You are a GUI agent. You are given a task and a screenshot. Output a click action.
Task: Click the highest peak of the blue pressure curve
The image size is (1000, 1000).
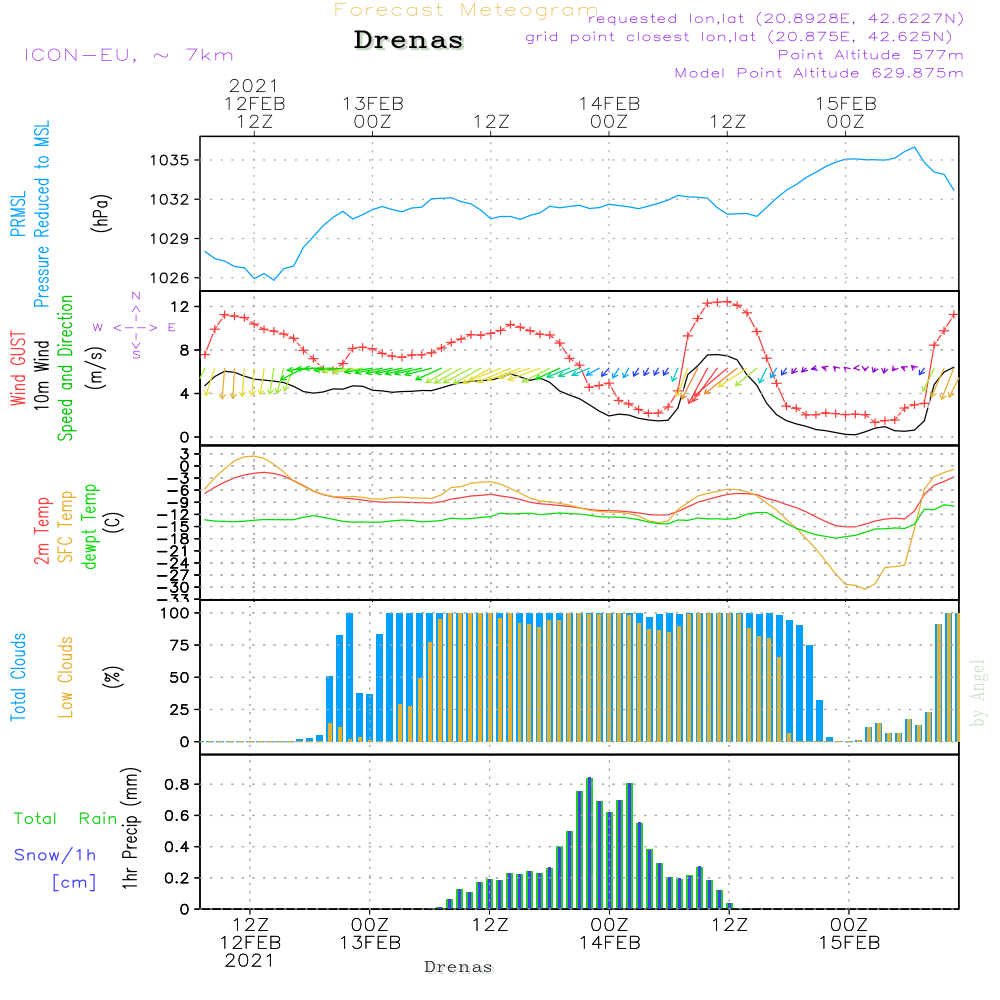coord(915,147)
